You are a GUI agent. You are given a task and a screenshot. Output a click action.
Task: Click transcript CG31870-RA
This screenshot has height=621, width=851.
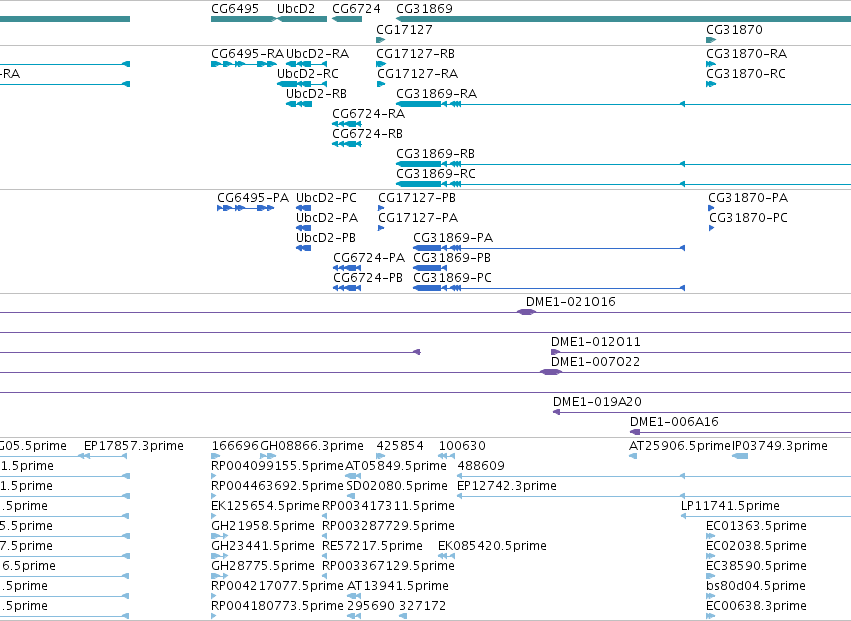point(746,54)
